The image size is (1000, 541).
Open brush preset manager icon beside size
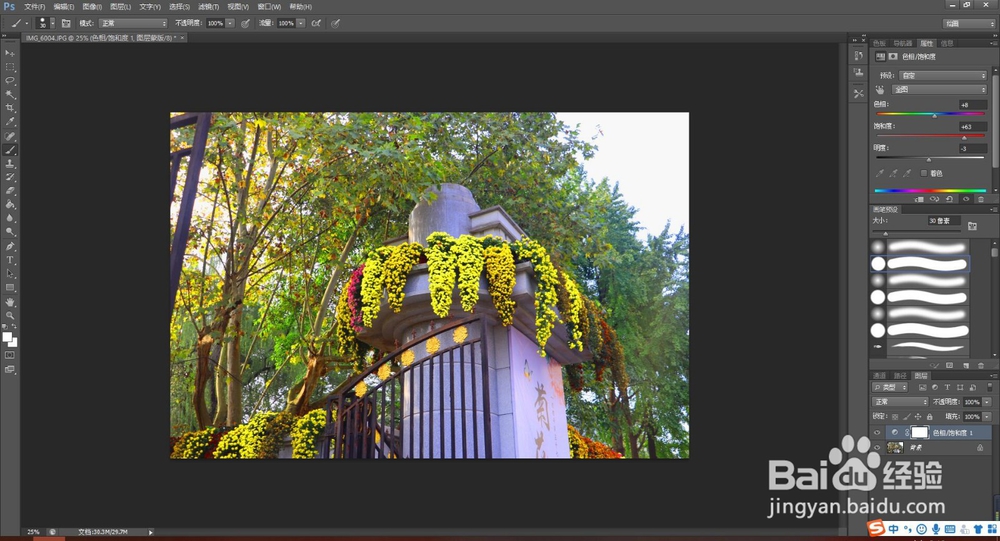click(x=972, y=226)
